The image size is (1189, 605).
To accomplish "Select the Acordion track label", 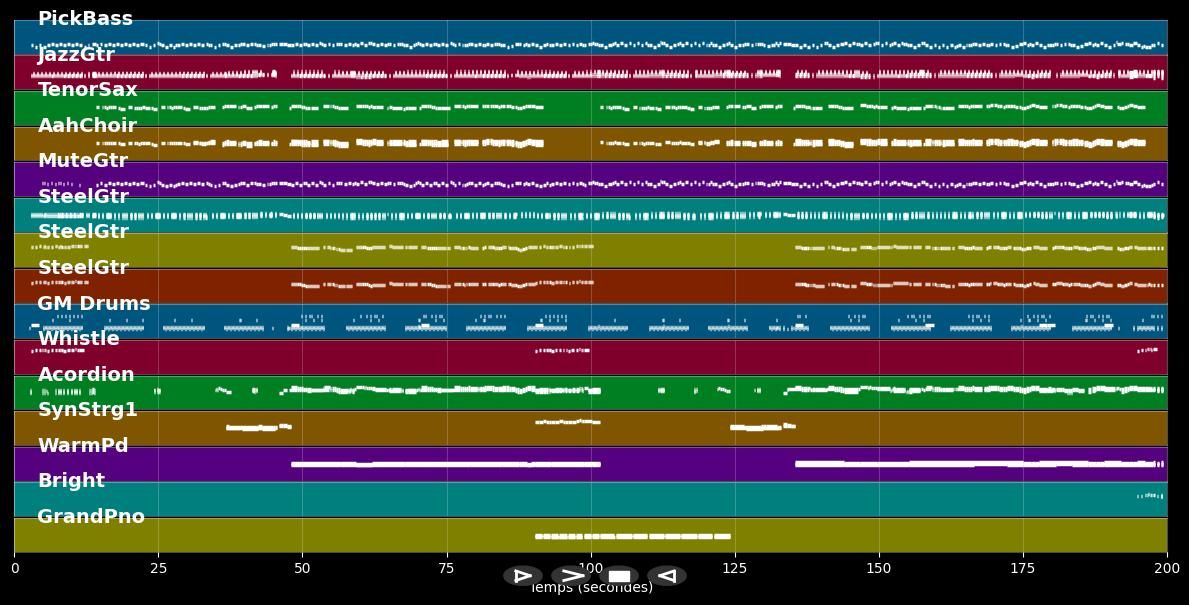I will [86, 375].
